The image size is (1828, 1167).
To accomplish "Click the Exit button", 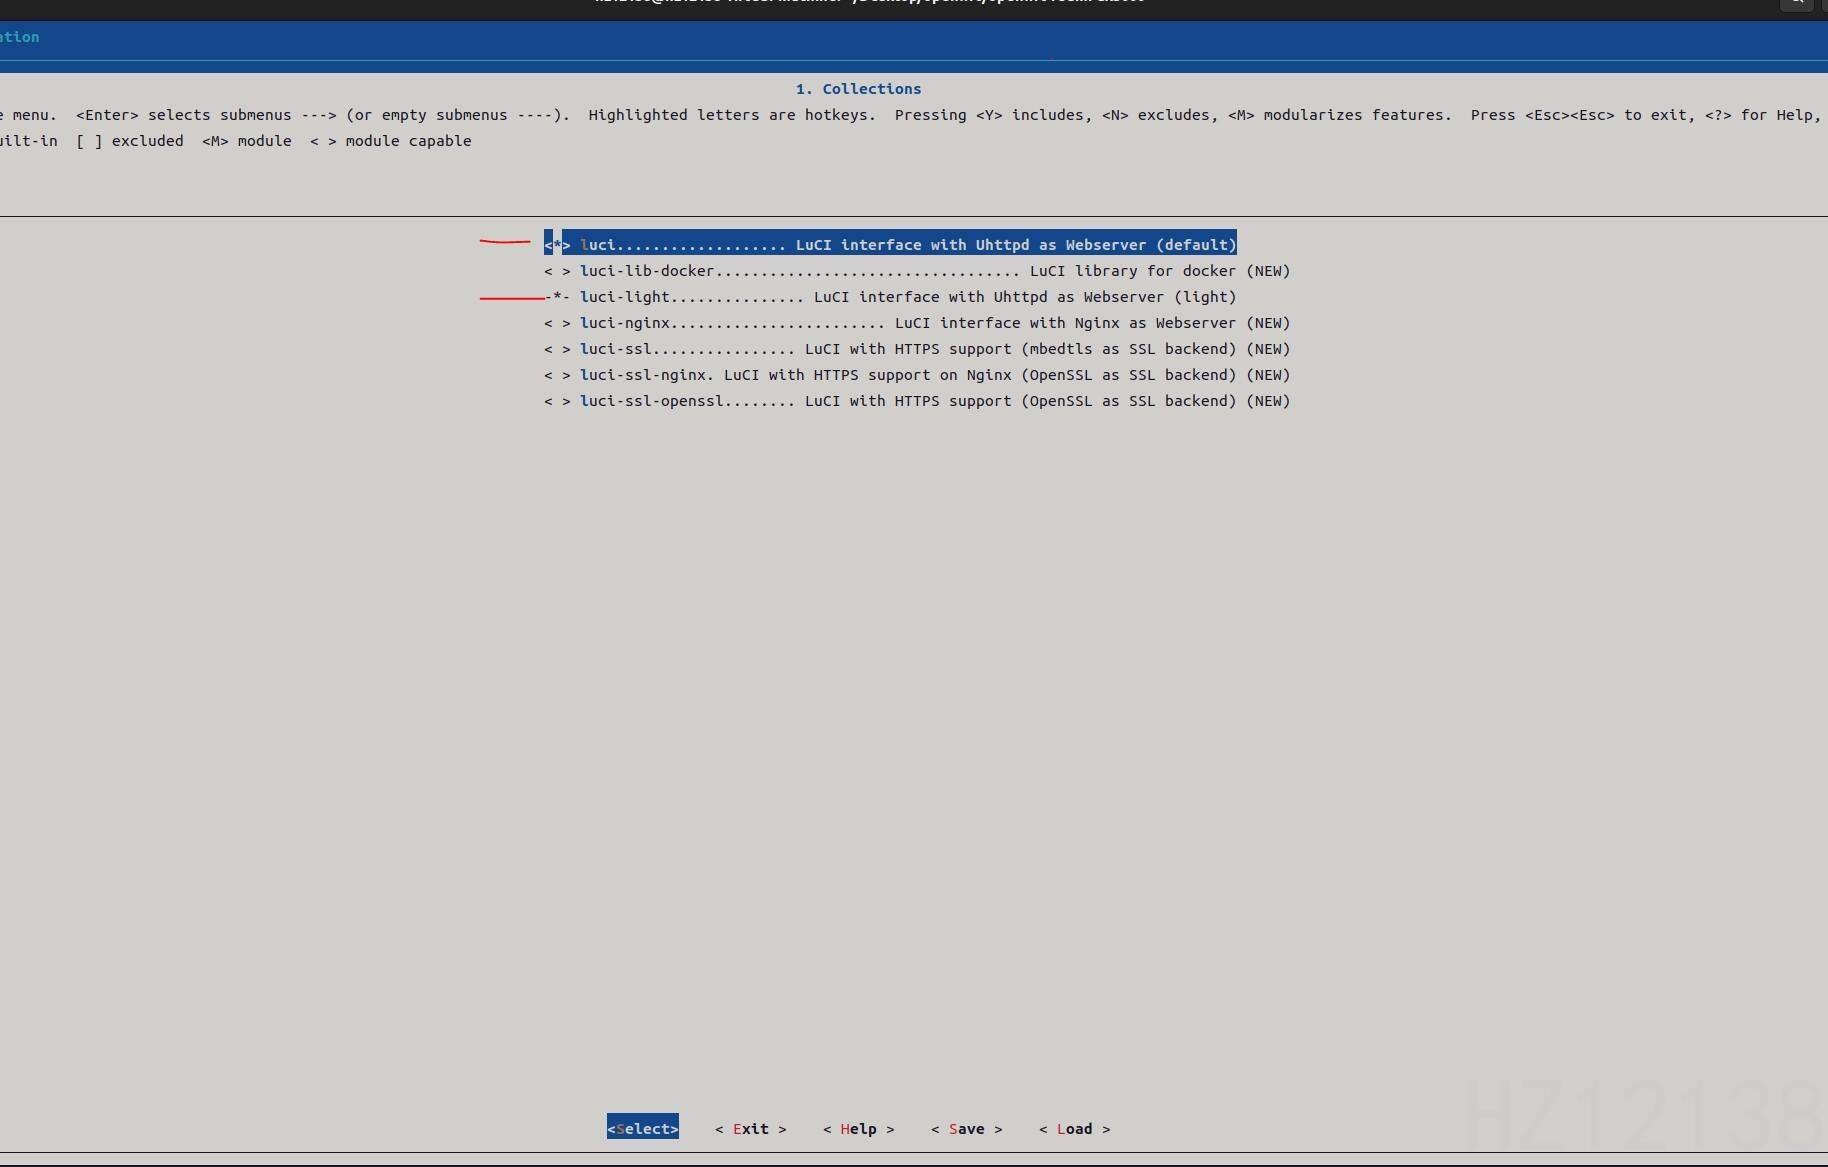I will [751, 1128].
